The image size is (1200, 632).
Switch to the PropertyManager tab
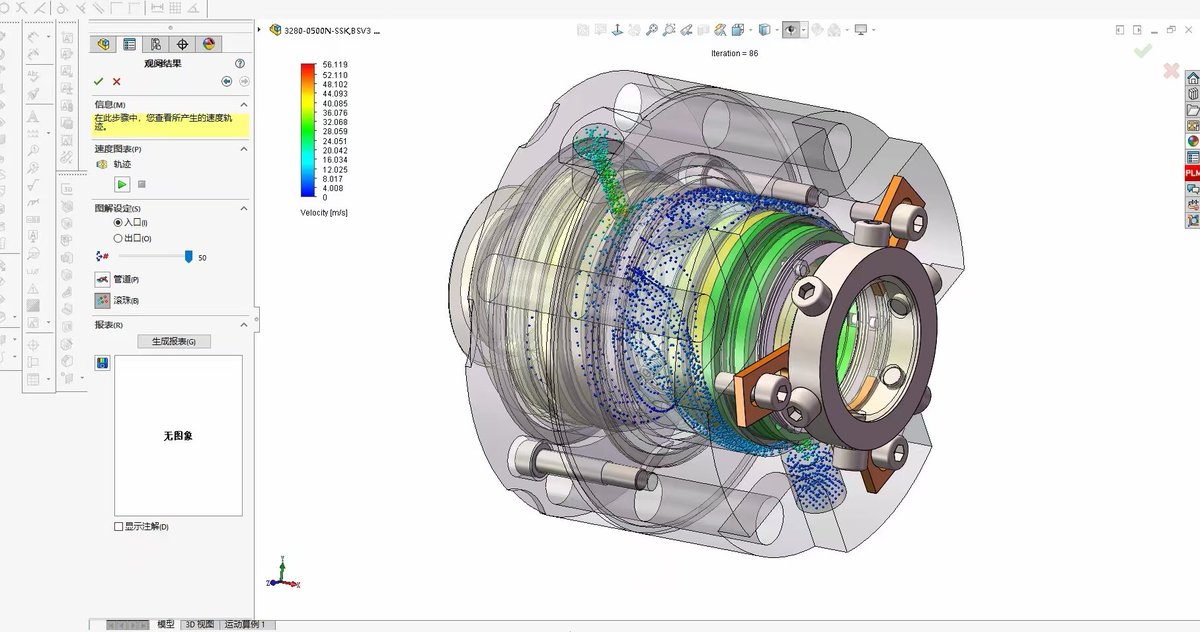[129, 44]
